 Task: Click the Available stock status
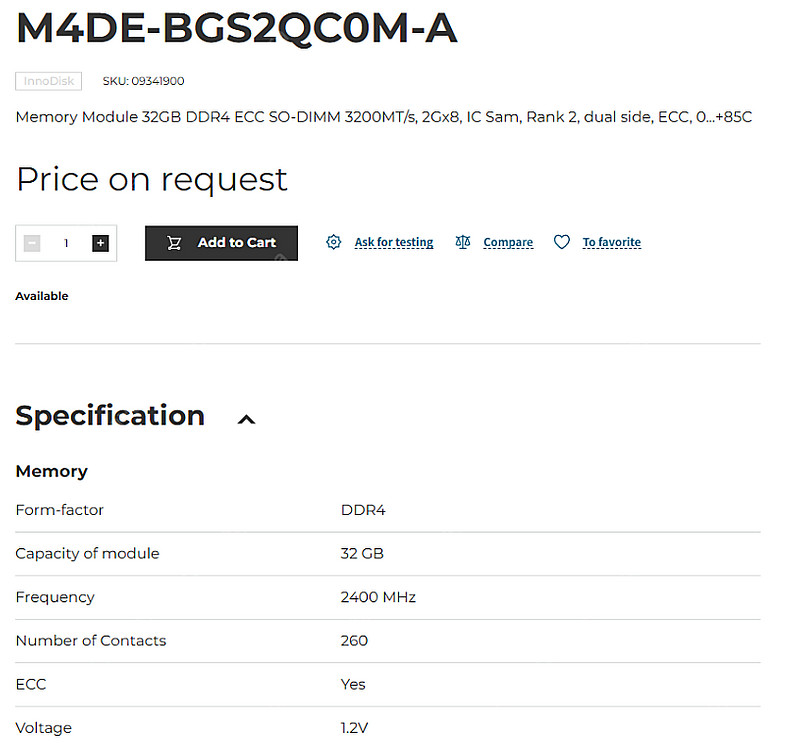click(x=42, y=296)
